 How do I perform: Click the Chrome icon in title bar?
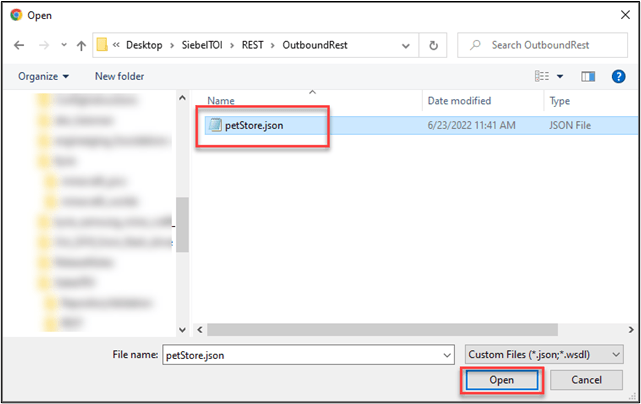pyautogui.click(x=16, y=15)
